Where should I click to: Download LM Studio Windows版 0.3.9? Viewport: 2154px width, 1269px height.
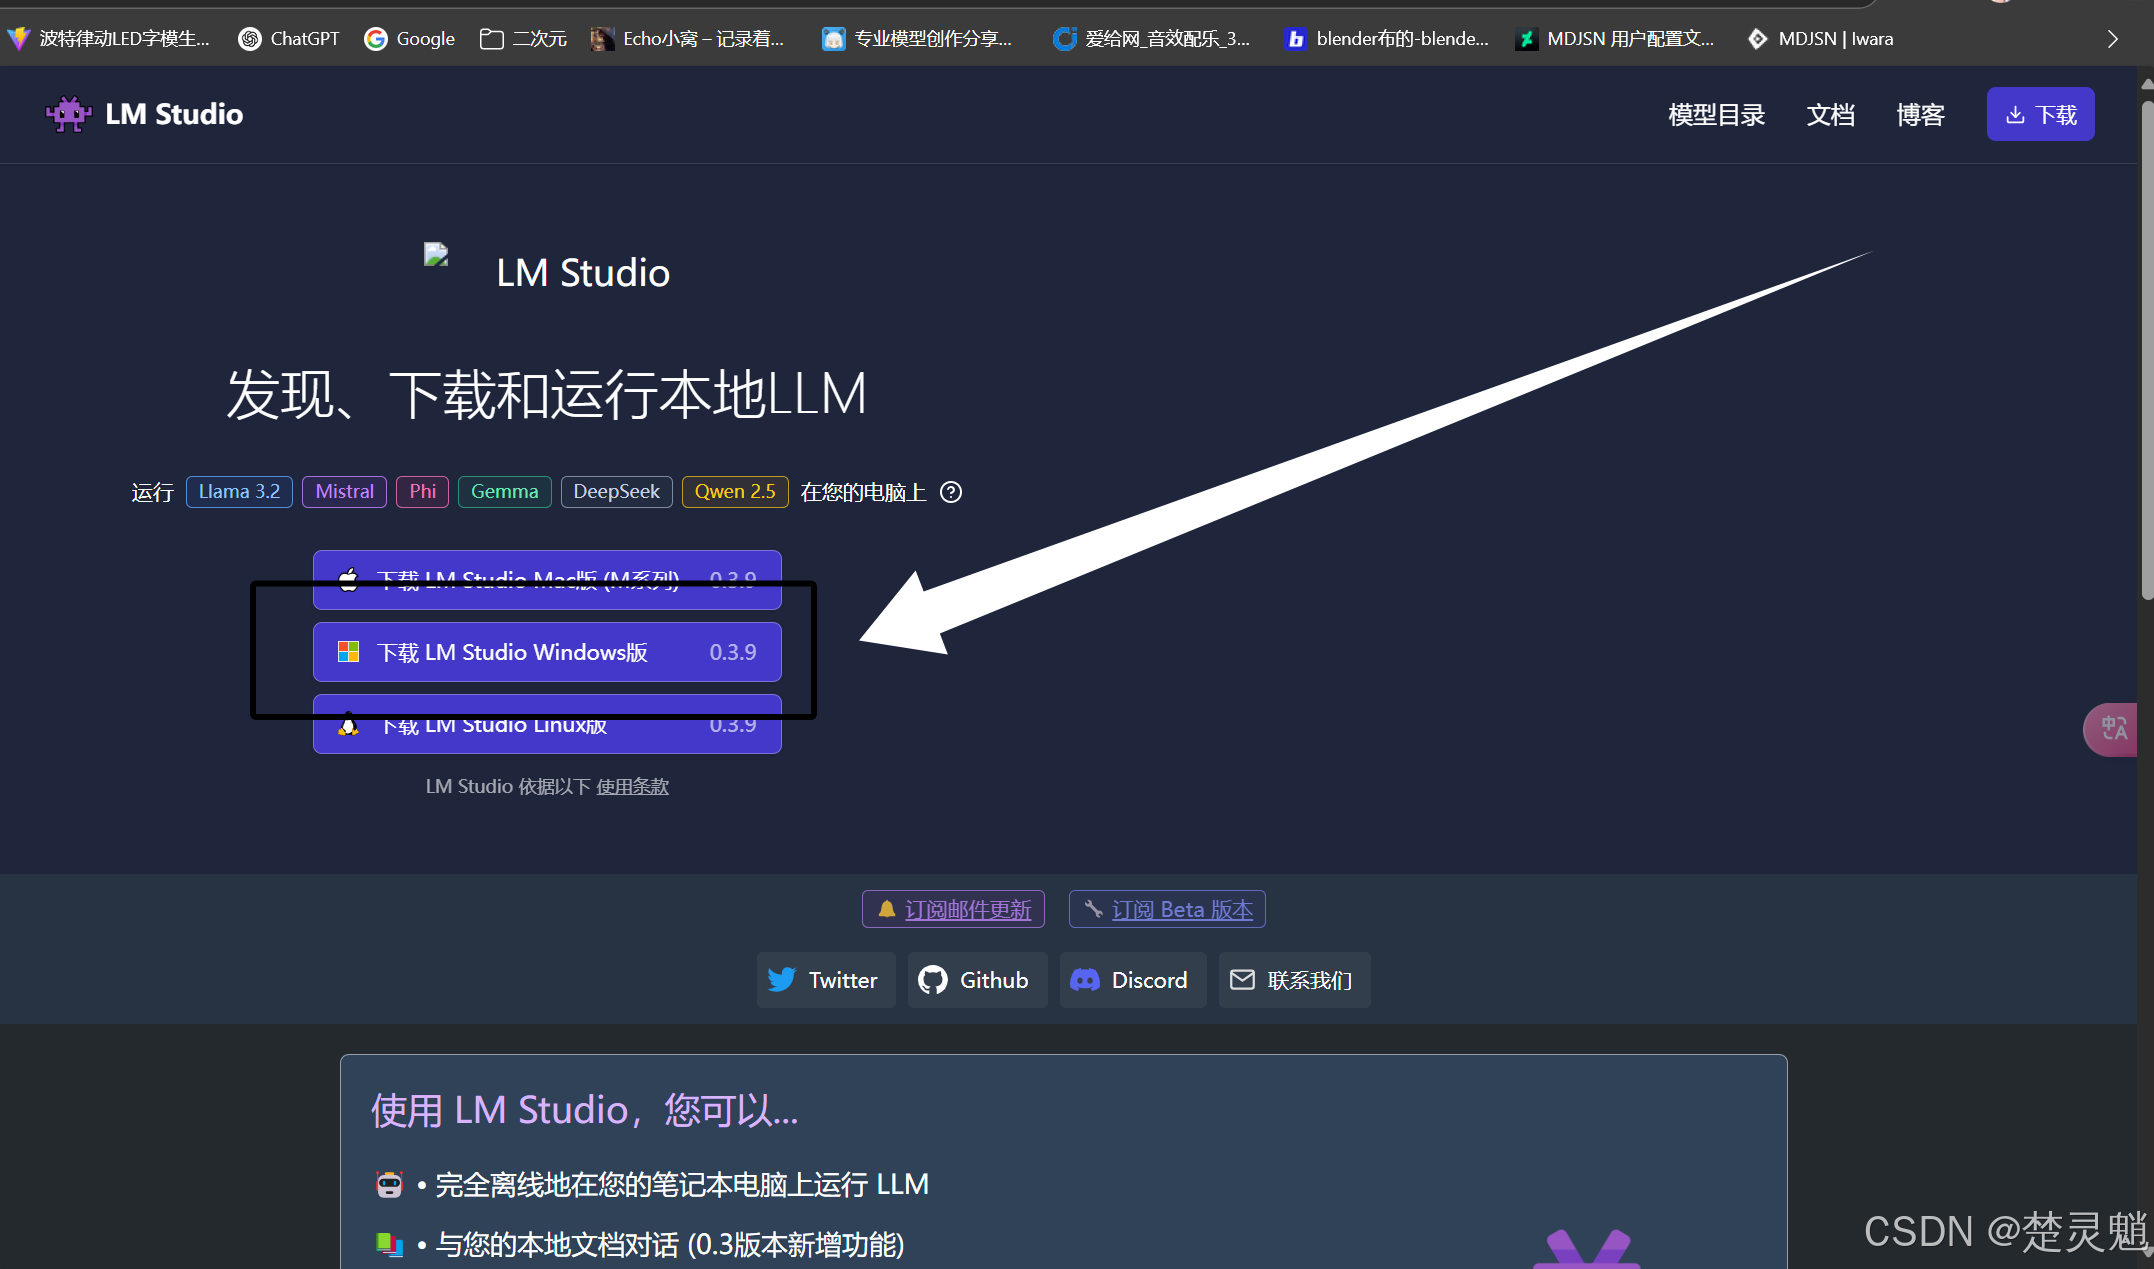[546, 652]
